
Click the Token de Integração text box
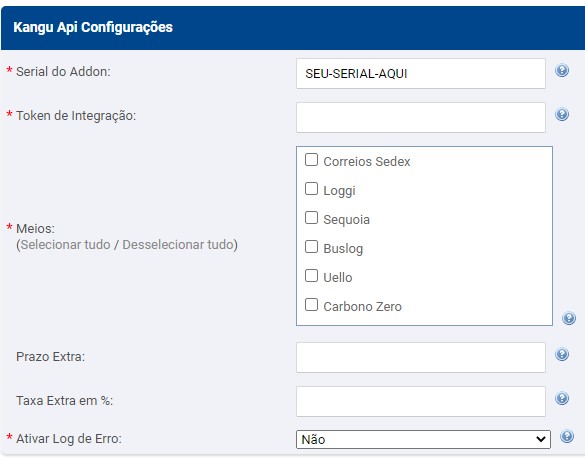(421, 118)
